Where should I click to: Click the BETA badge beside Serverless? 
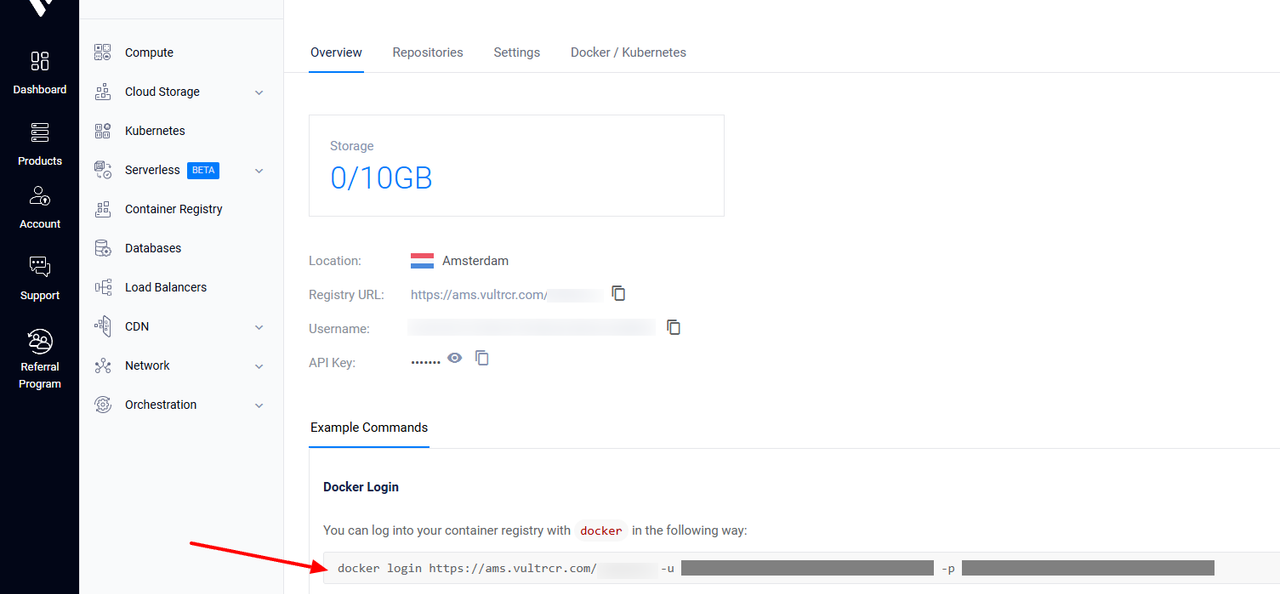point(203,170)
